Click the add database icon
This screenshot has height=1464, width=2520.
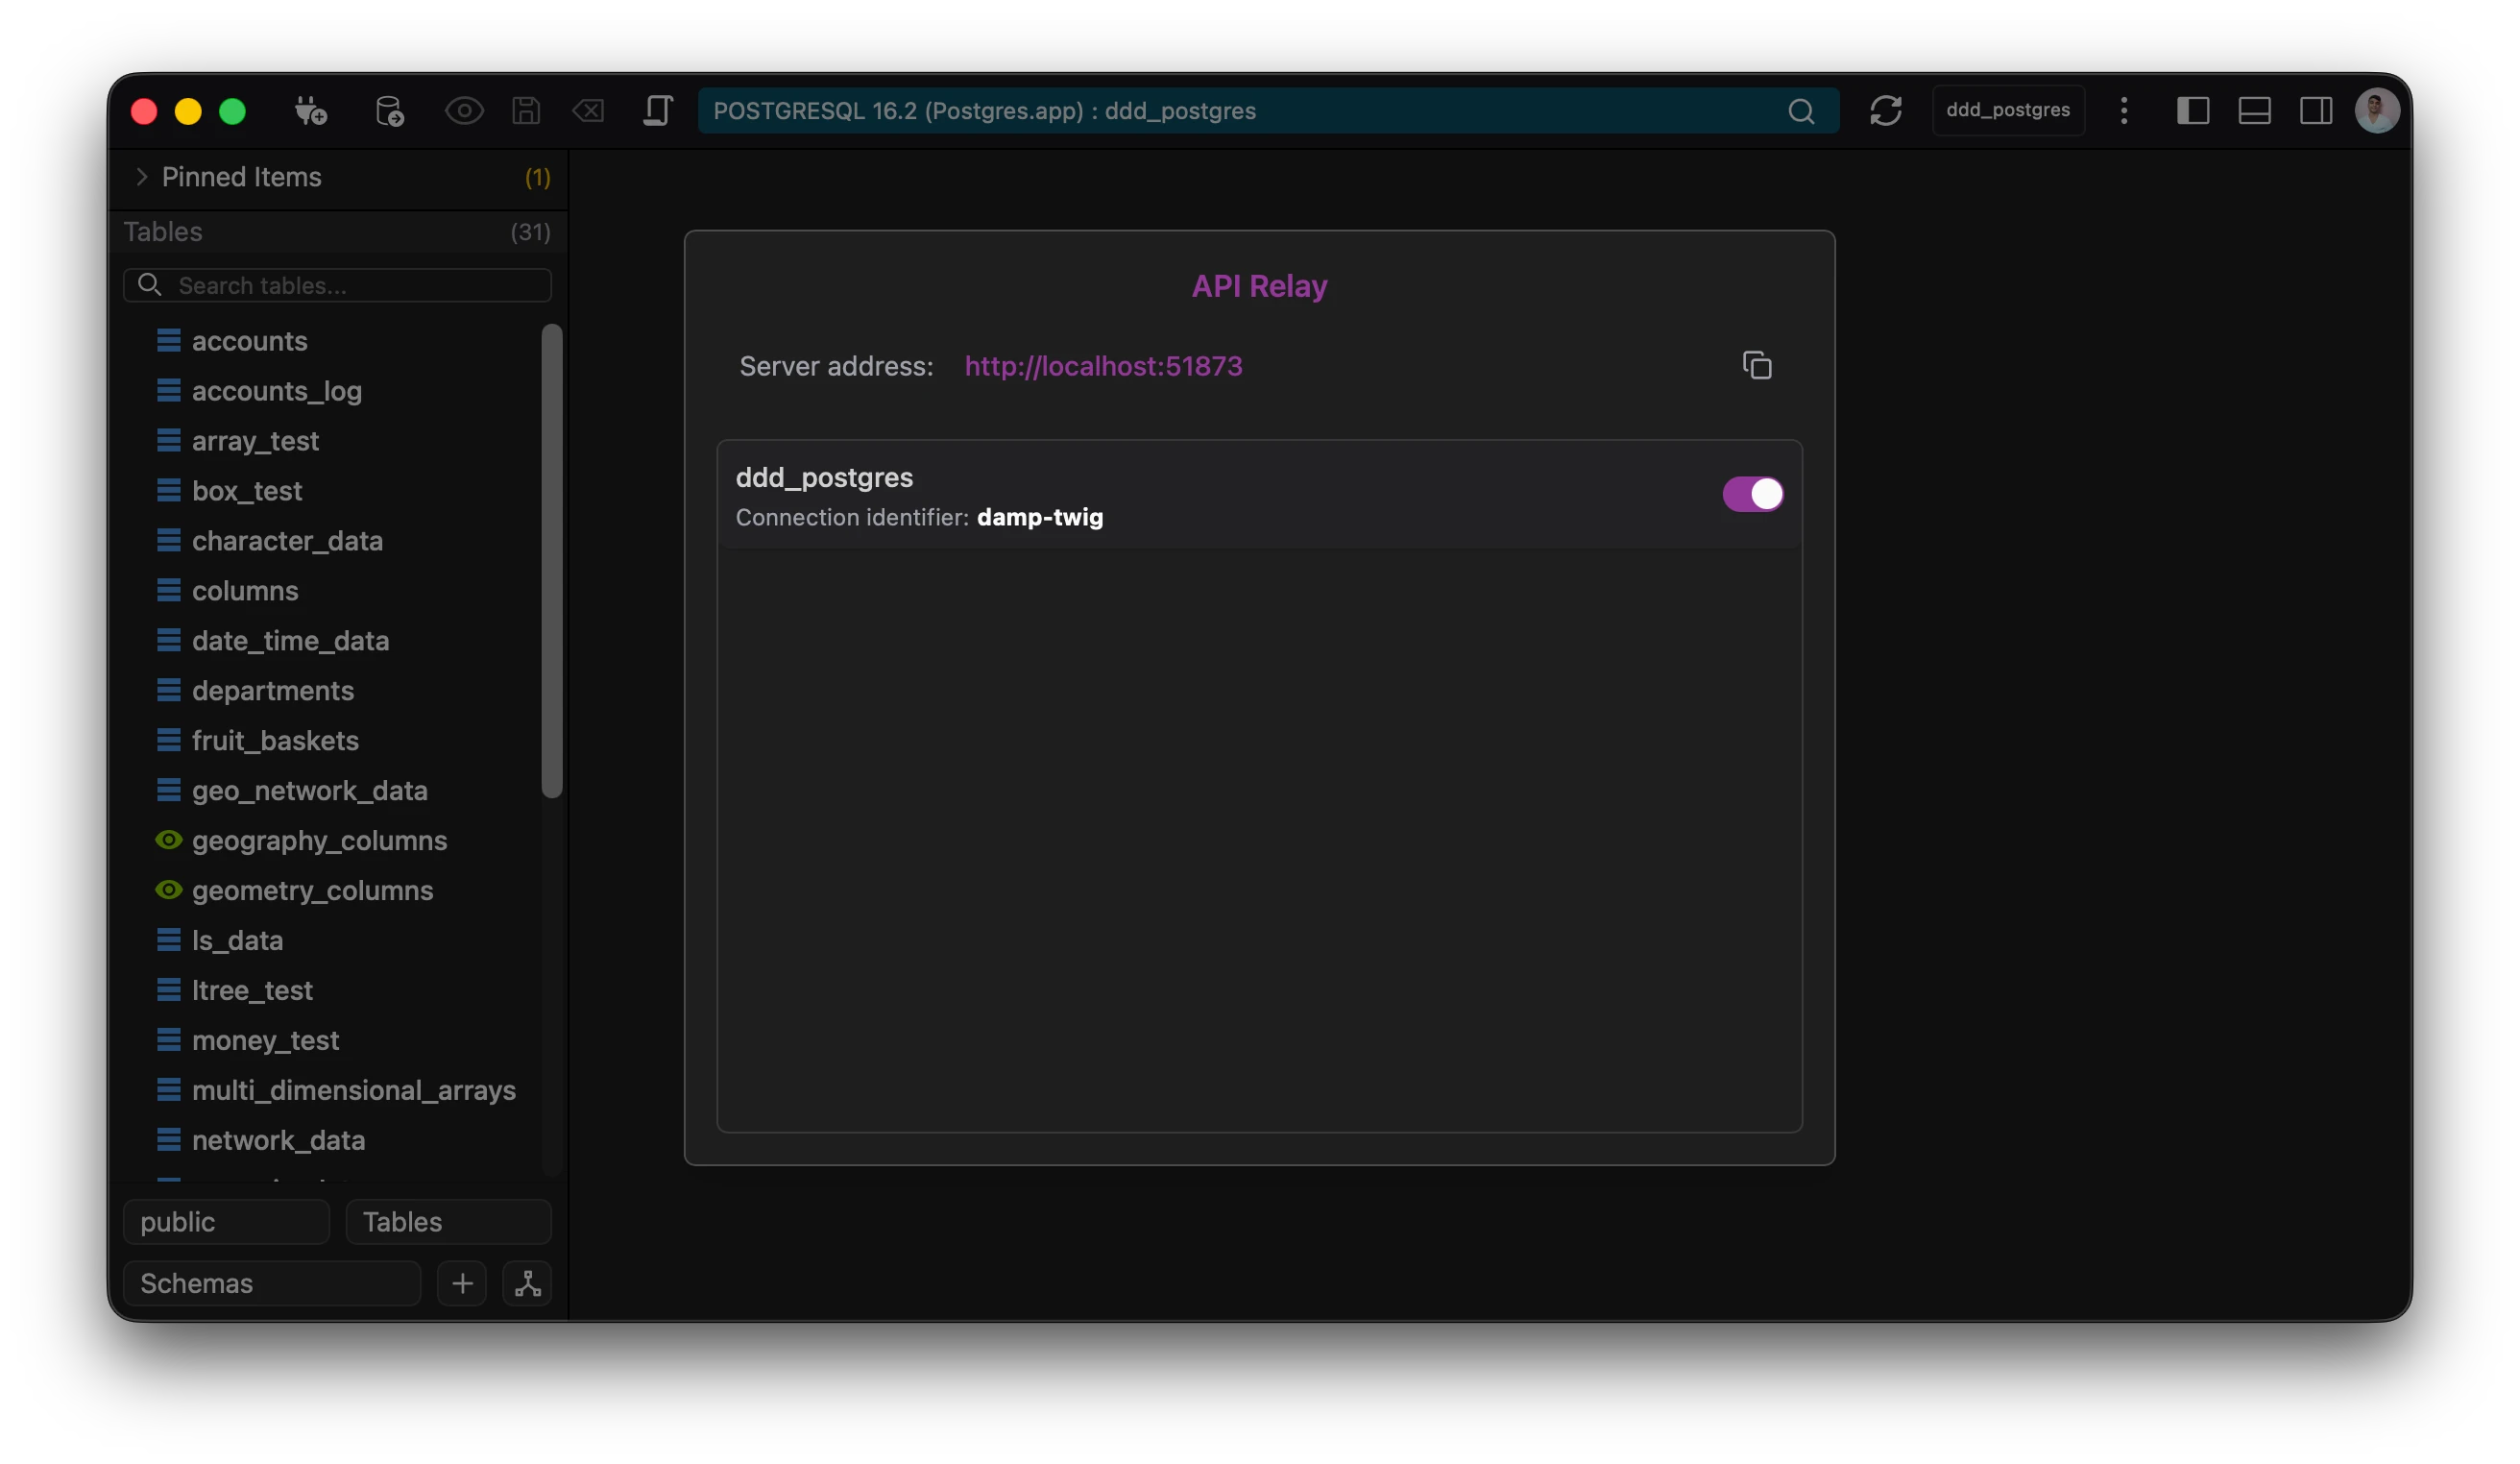tap(389, 111)
